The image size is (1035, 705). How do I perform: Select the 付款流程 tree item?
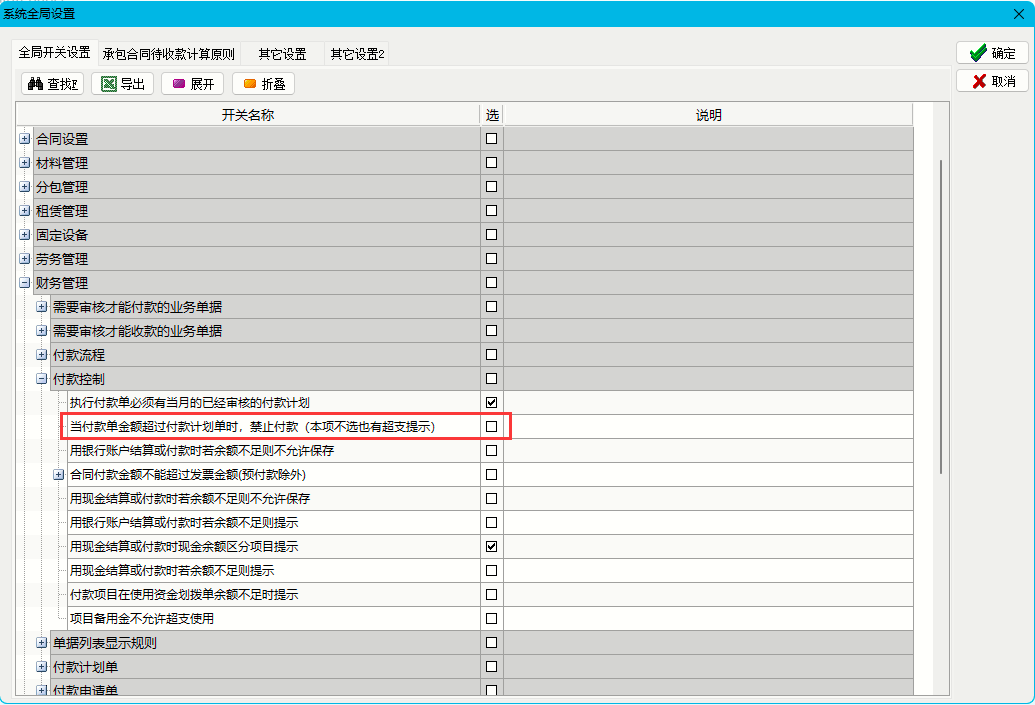78,355
